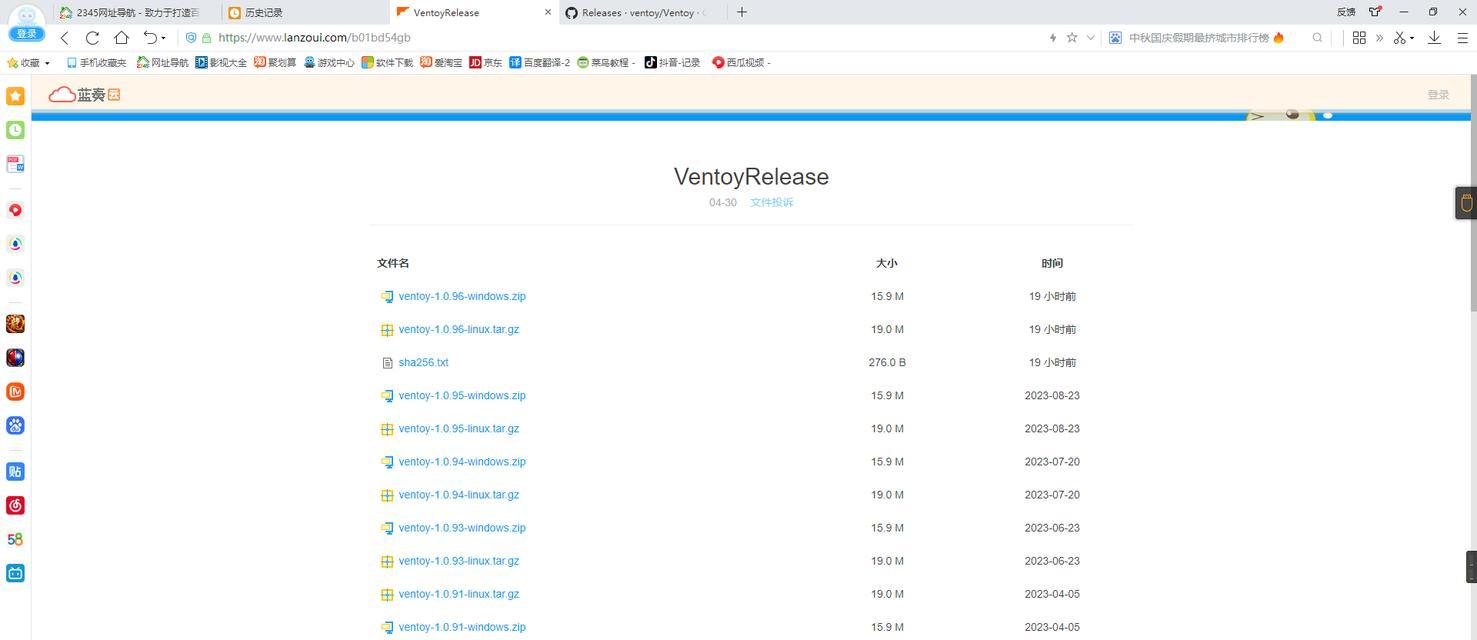Open the new tab plus button
Screen dimensions: 1477x640
click(x=741, y=12)
